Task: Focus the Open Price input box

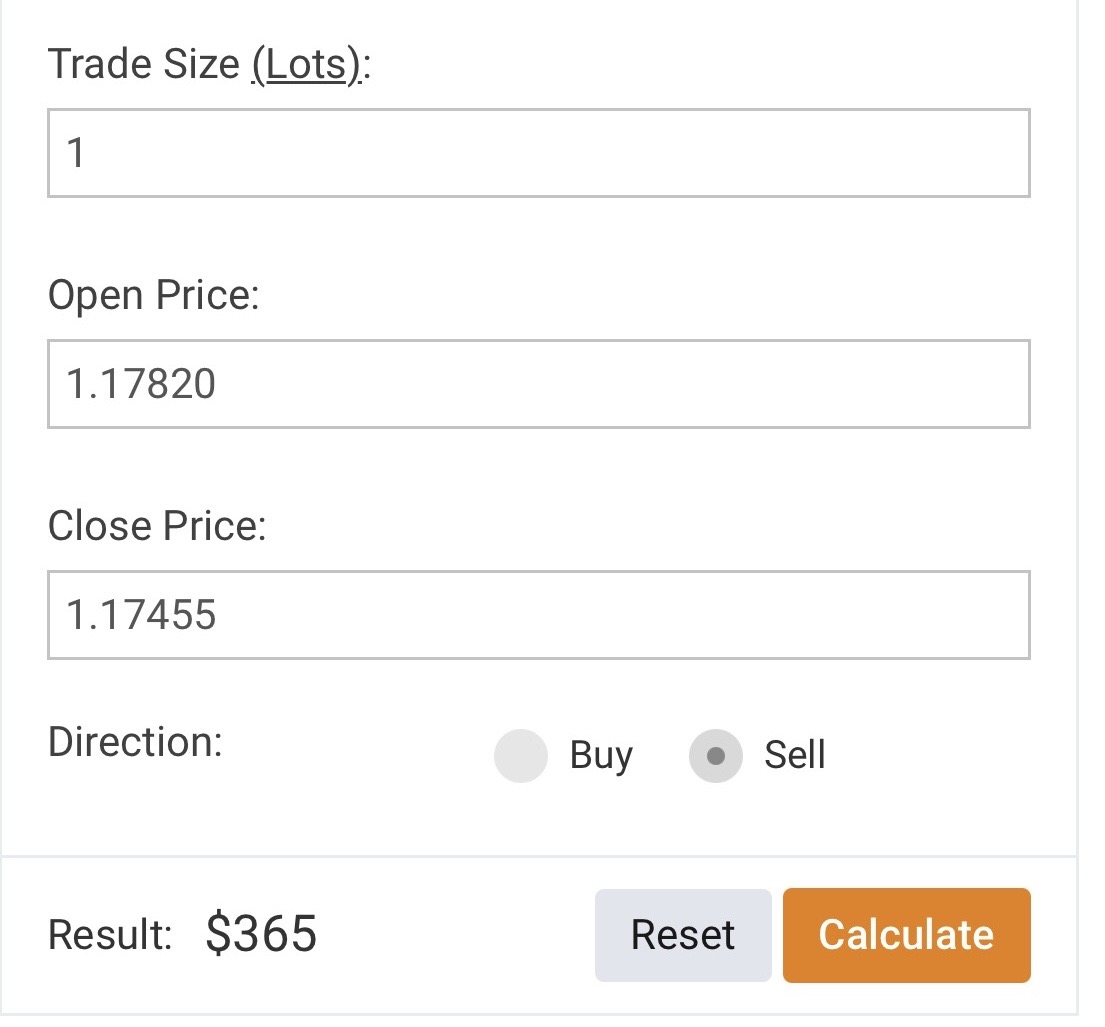Action: pos(538,384)
